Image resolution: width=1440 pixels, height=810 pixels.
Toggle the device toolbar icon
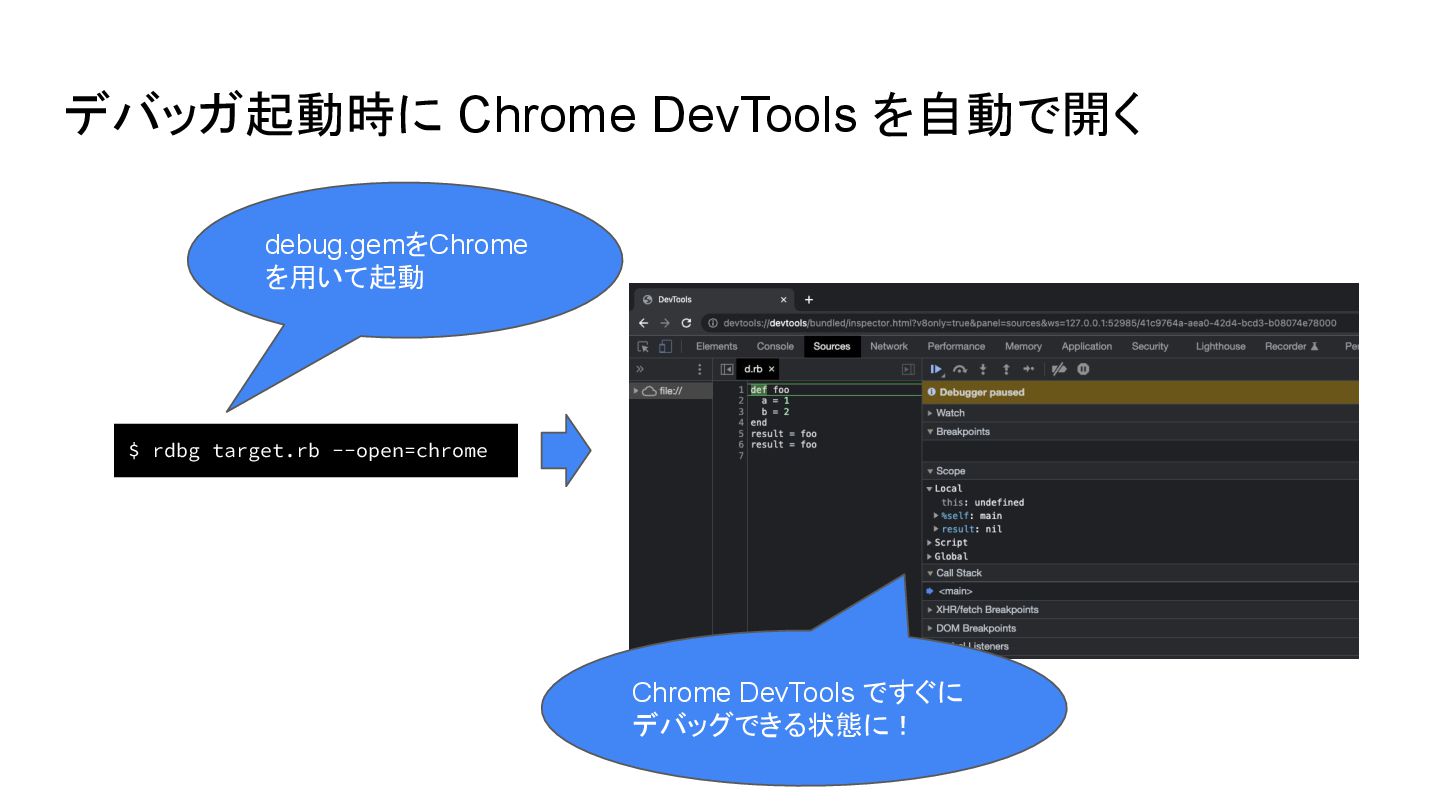click(665, 346)
